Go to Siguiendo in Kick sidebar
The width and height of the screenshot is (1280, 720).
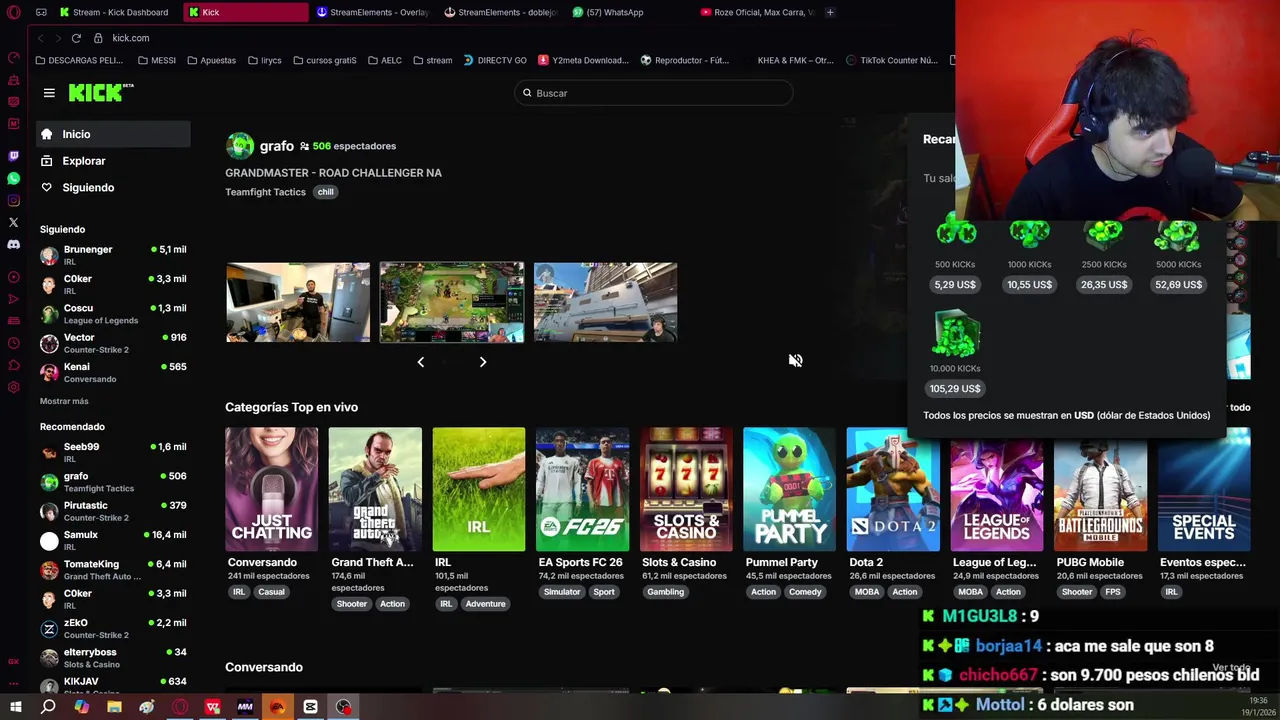click(113, 188)
